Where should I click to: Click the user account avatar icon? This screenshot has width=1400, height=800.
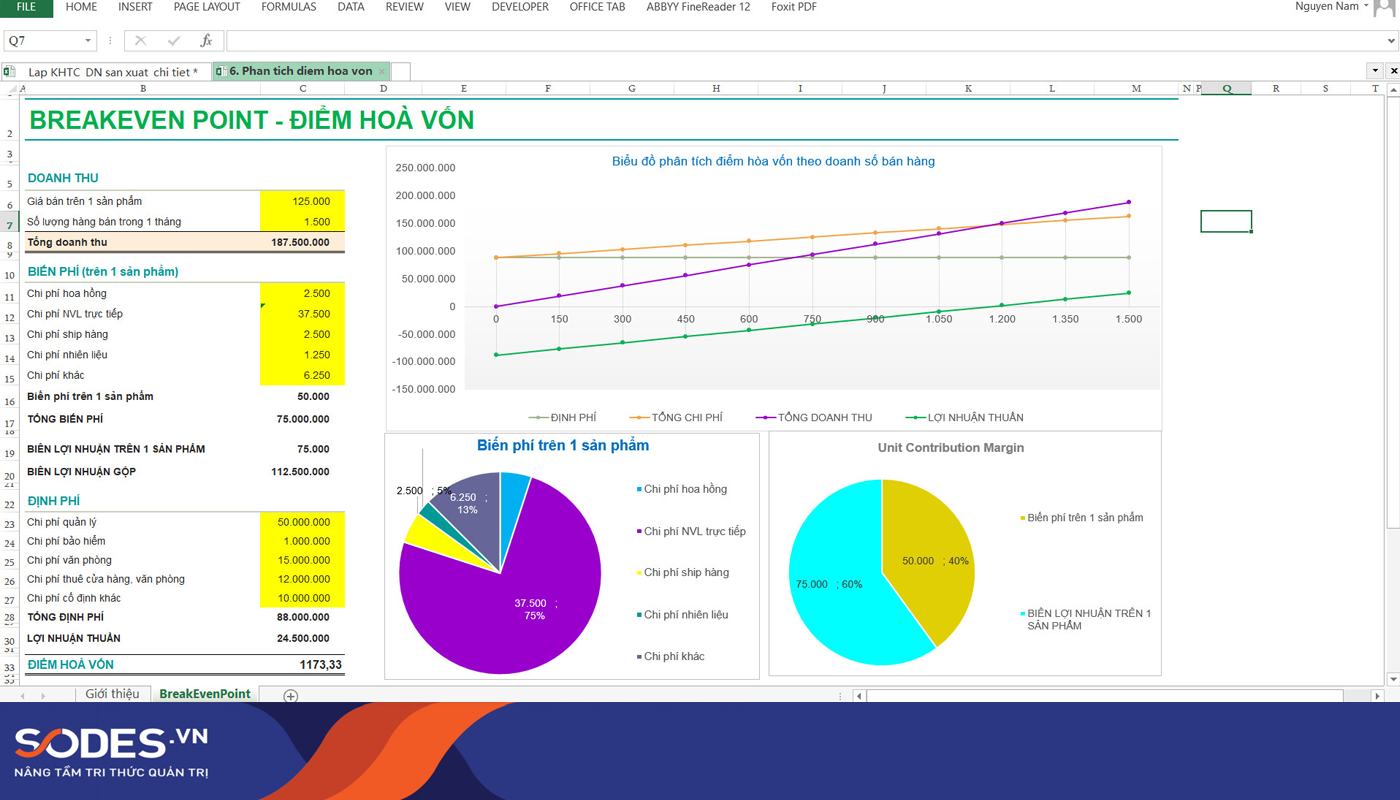tap(1384, 8)
